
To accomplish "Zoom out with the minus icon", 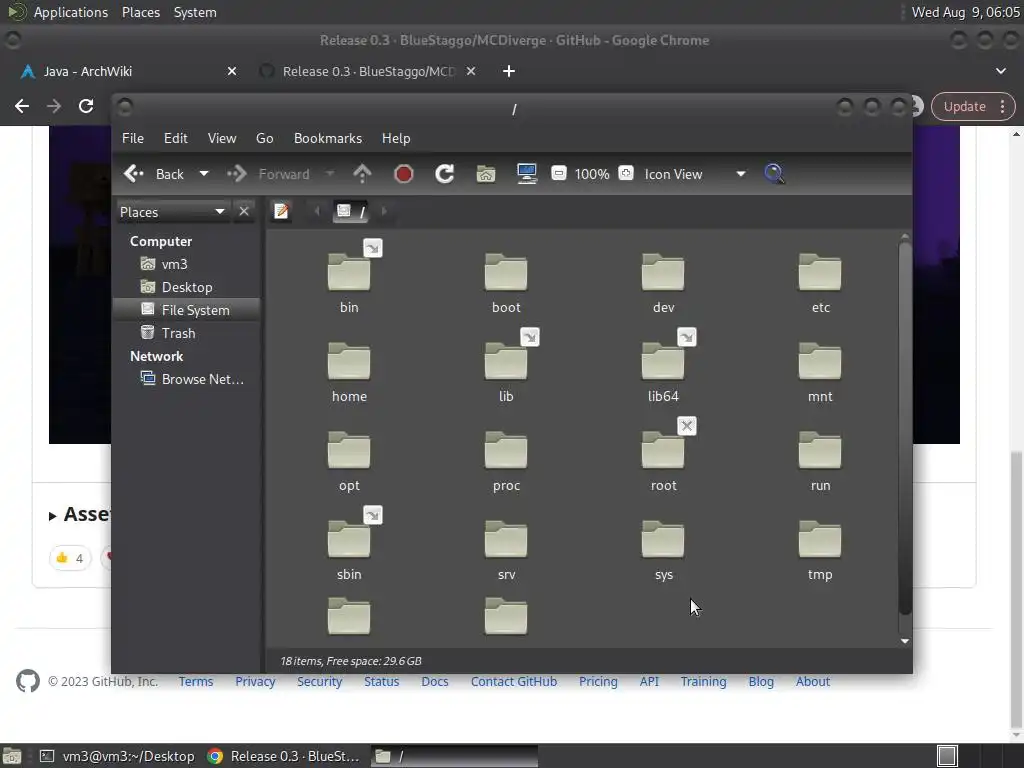I will click(559, 173).
